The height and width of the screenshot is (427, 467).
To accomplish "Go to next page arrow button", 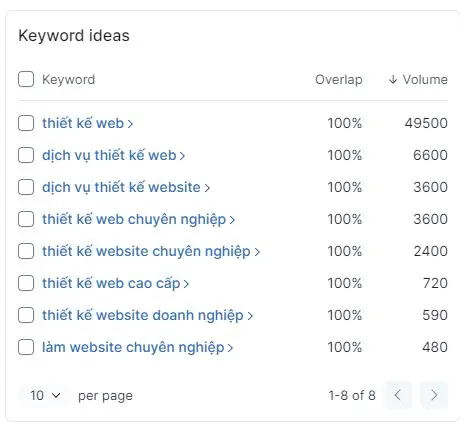I will click(x=434, y=395).
